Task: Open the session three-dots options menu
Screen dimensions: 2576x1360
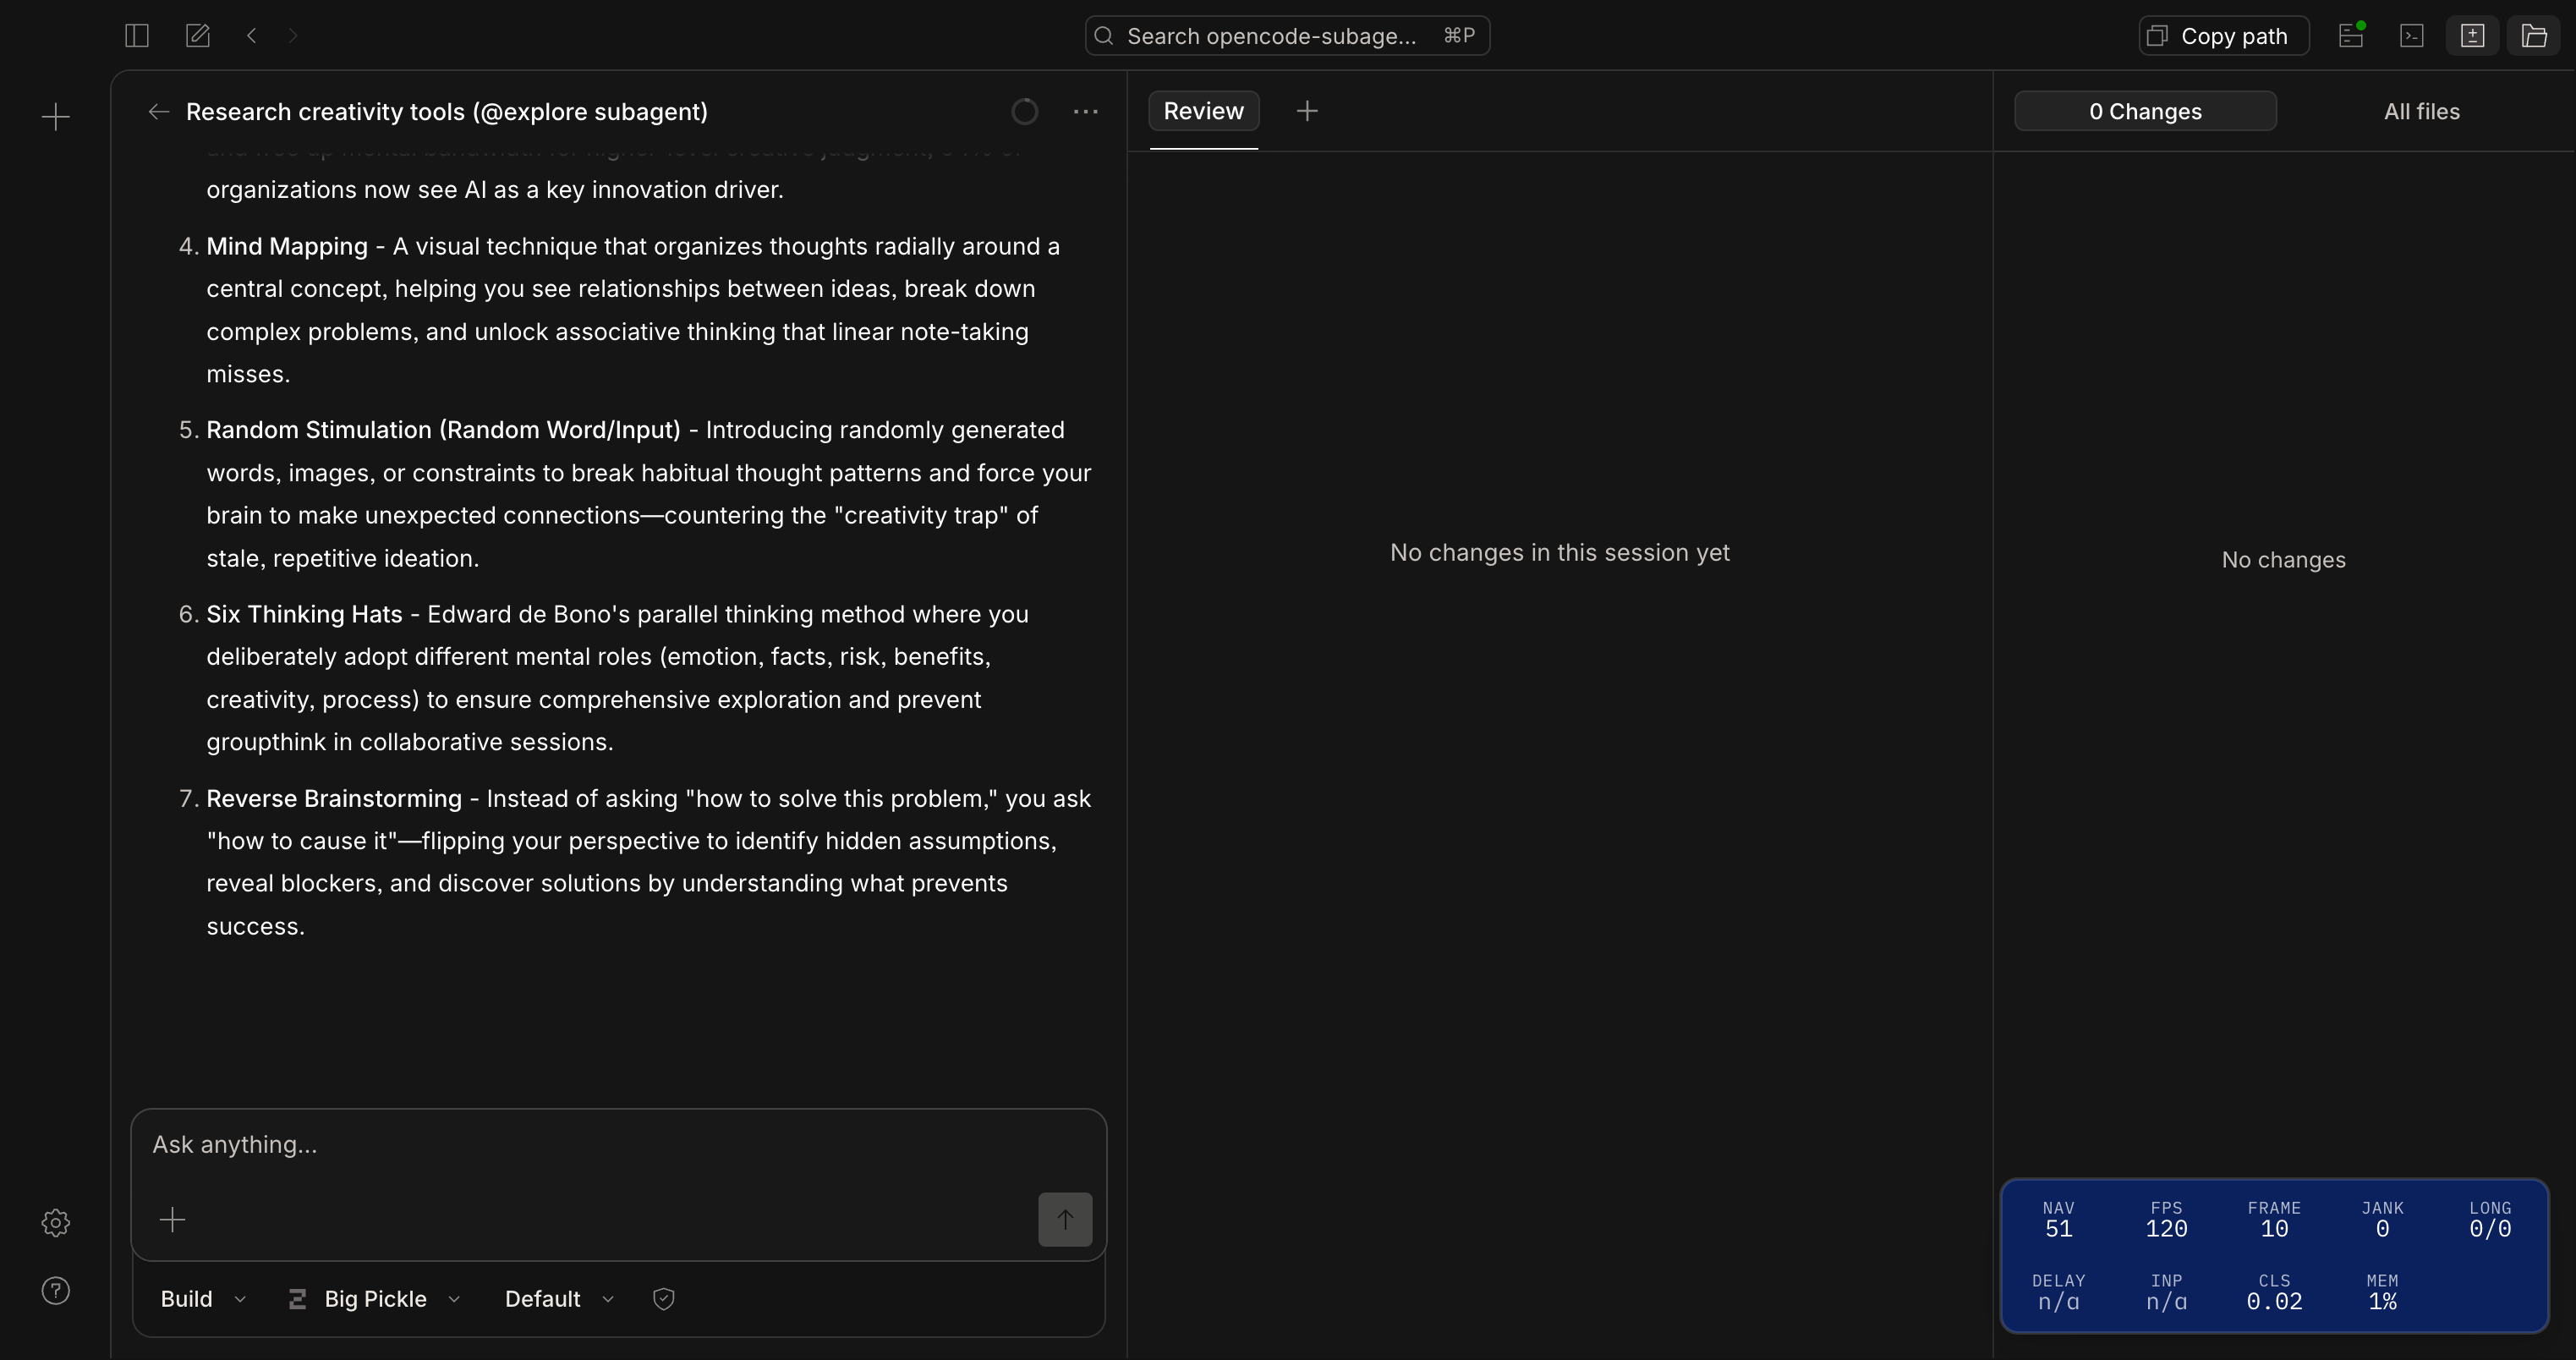Action: (x=1085, y=112)
